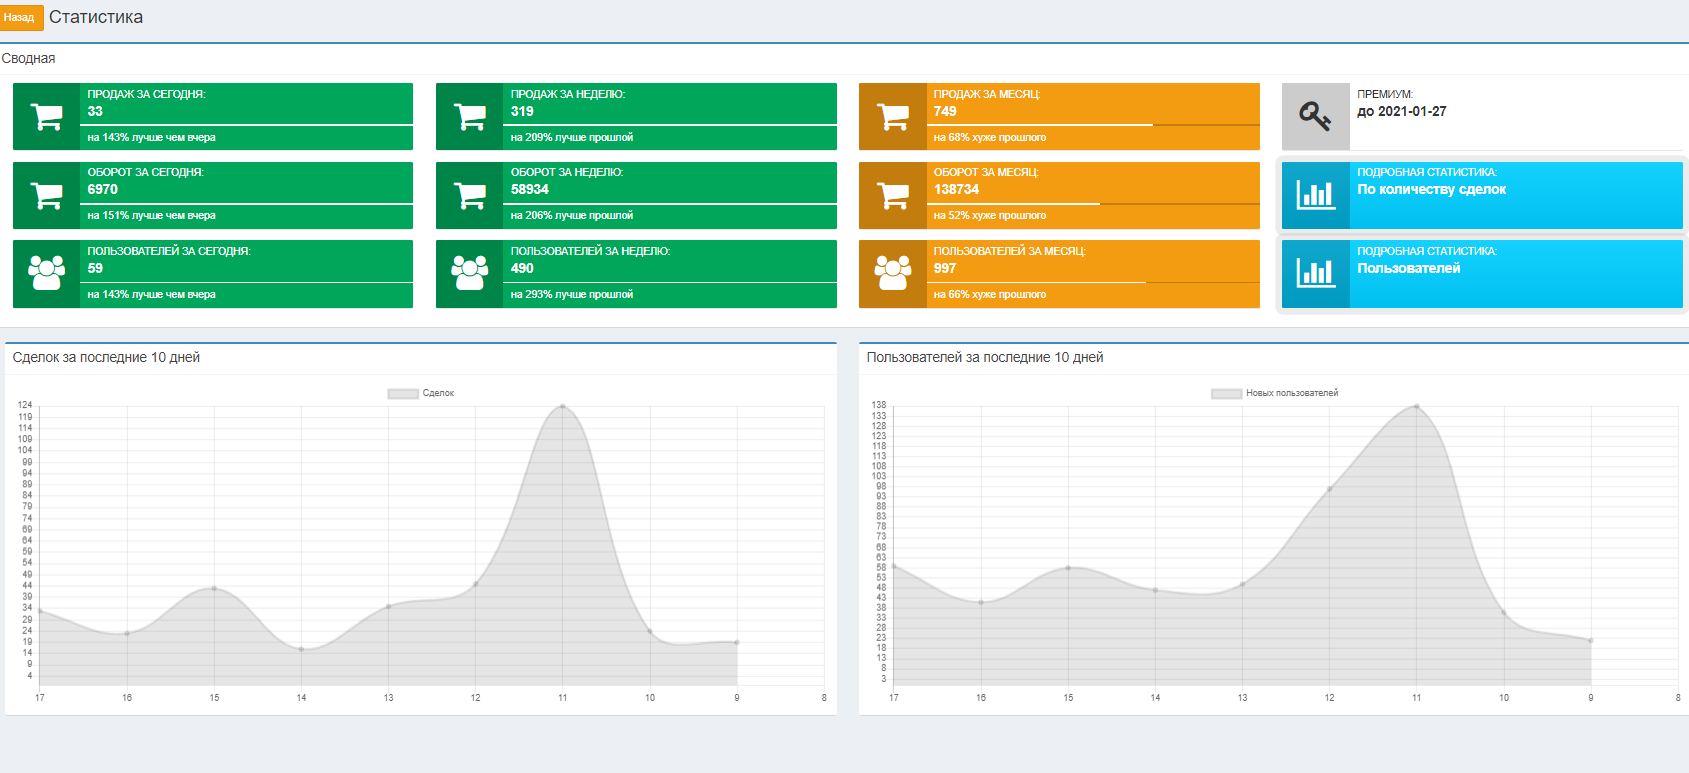1689x773 pixels.
Task: Open detailed statistics Пользователей
Action: pos(1482,274)
